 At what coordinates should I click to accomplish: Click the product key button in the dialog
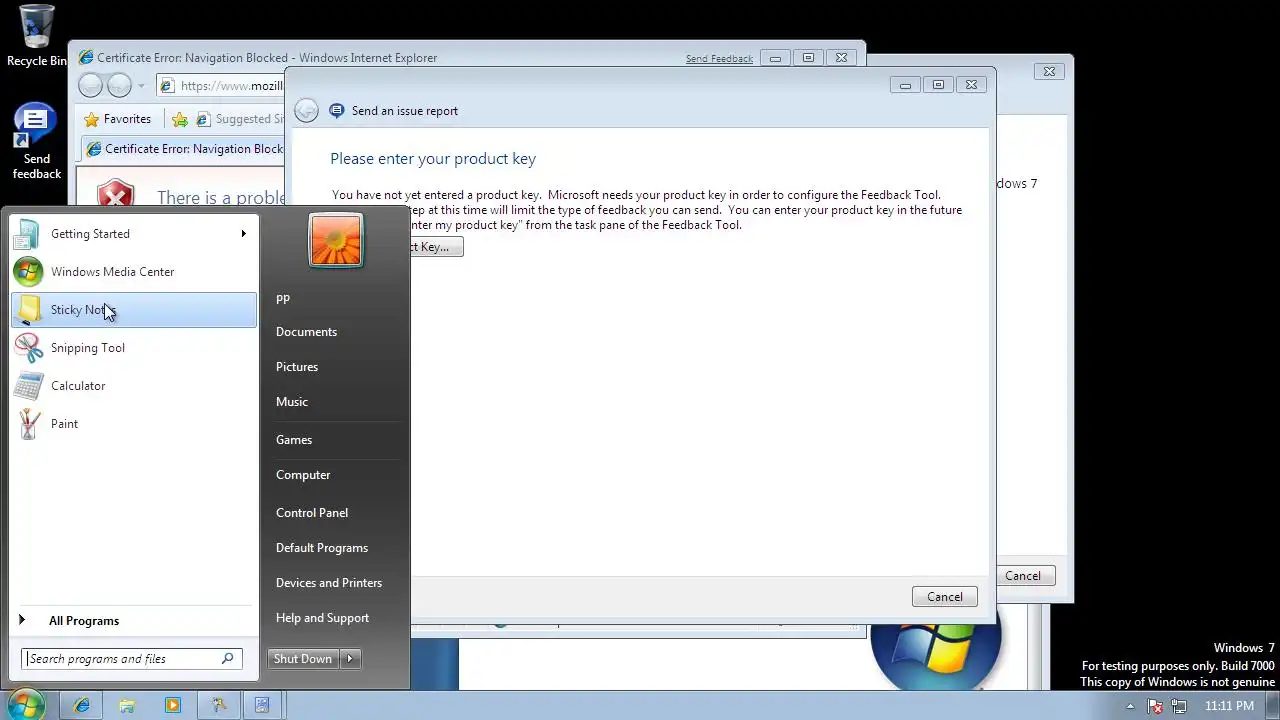tap(436, 247)
